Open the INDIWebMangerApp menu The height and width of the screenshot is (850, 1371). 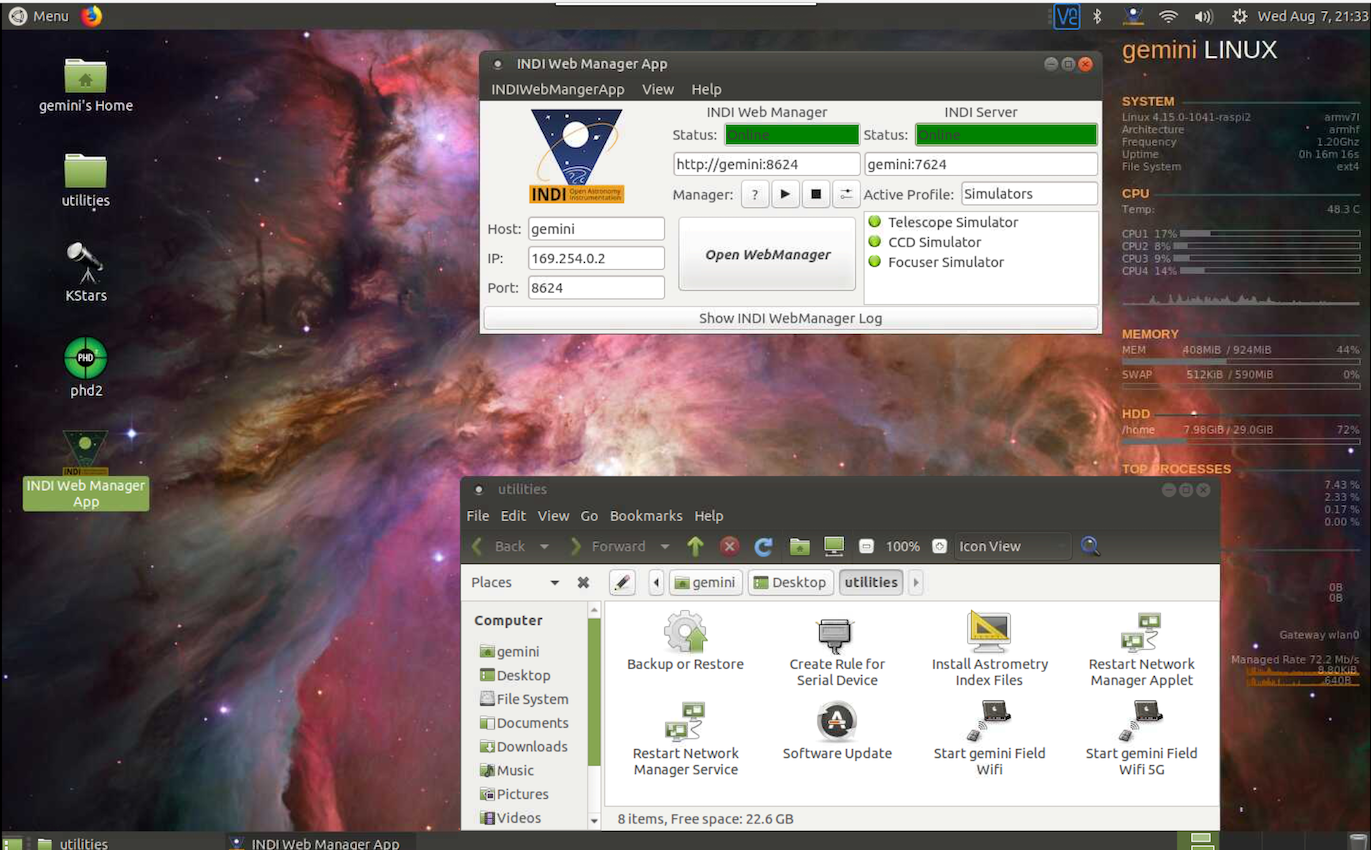557,89
